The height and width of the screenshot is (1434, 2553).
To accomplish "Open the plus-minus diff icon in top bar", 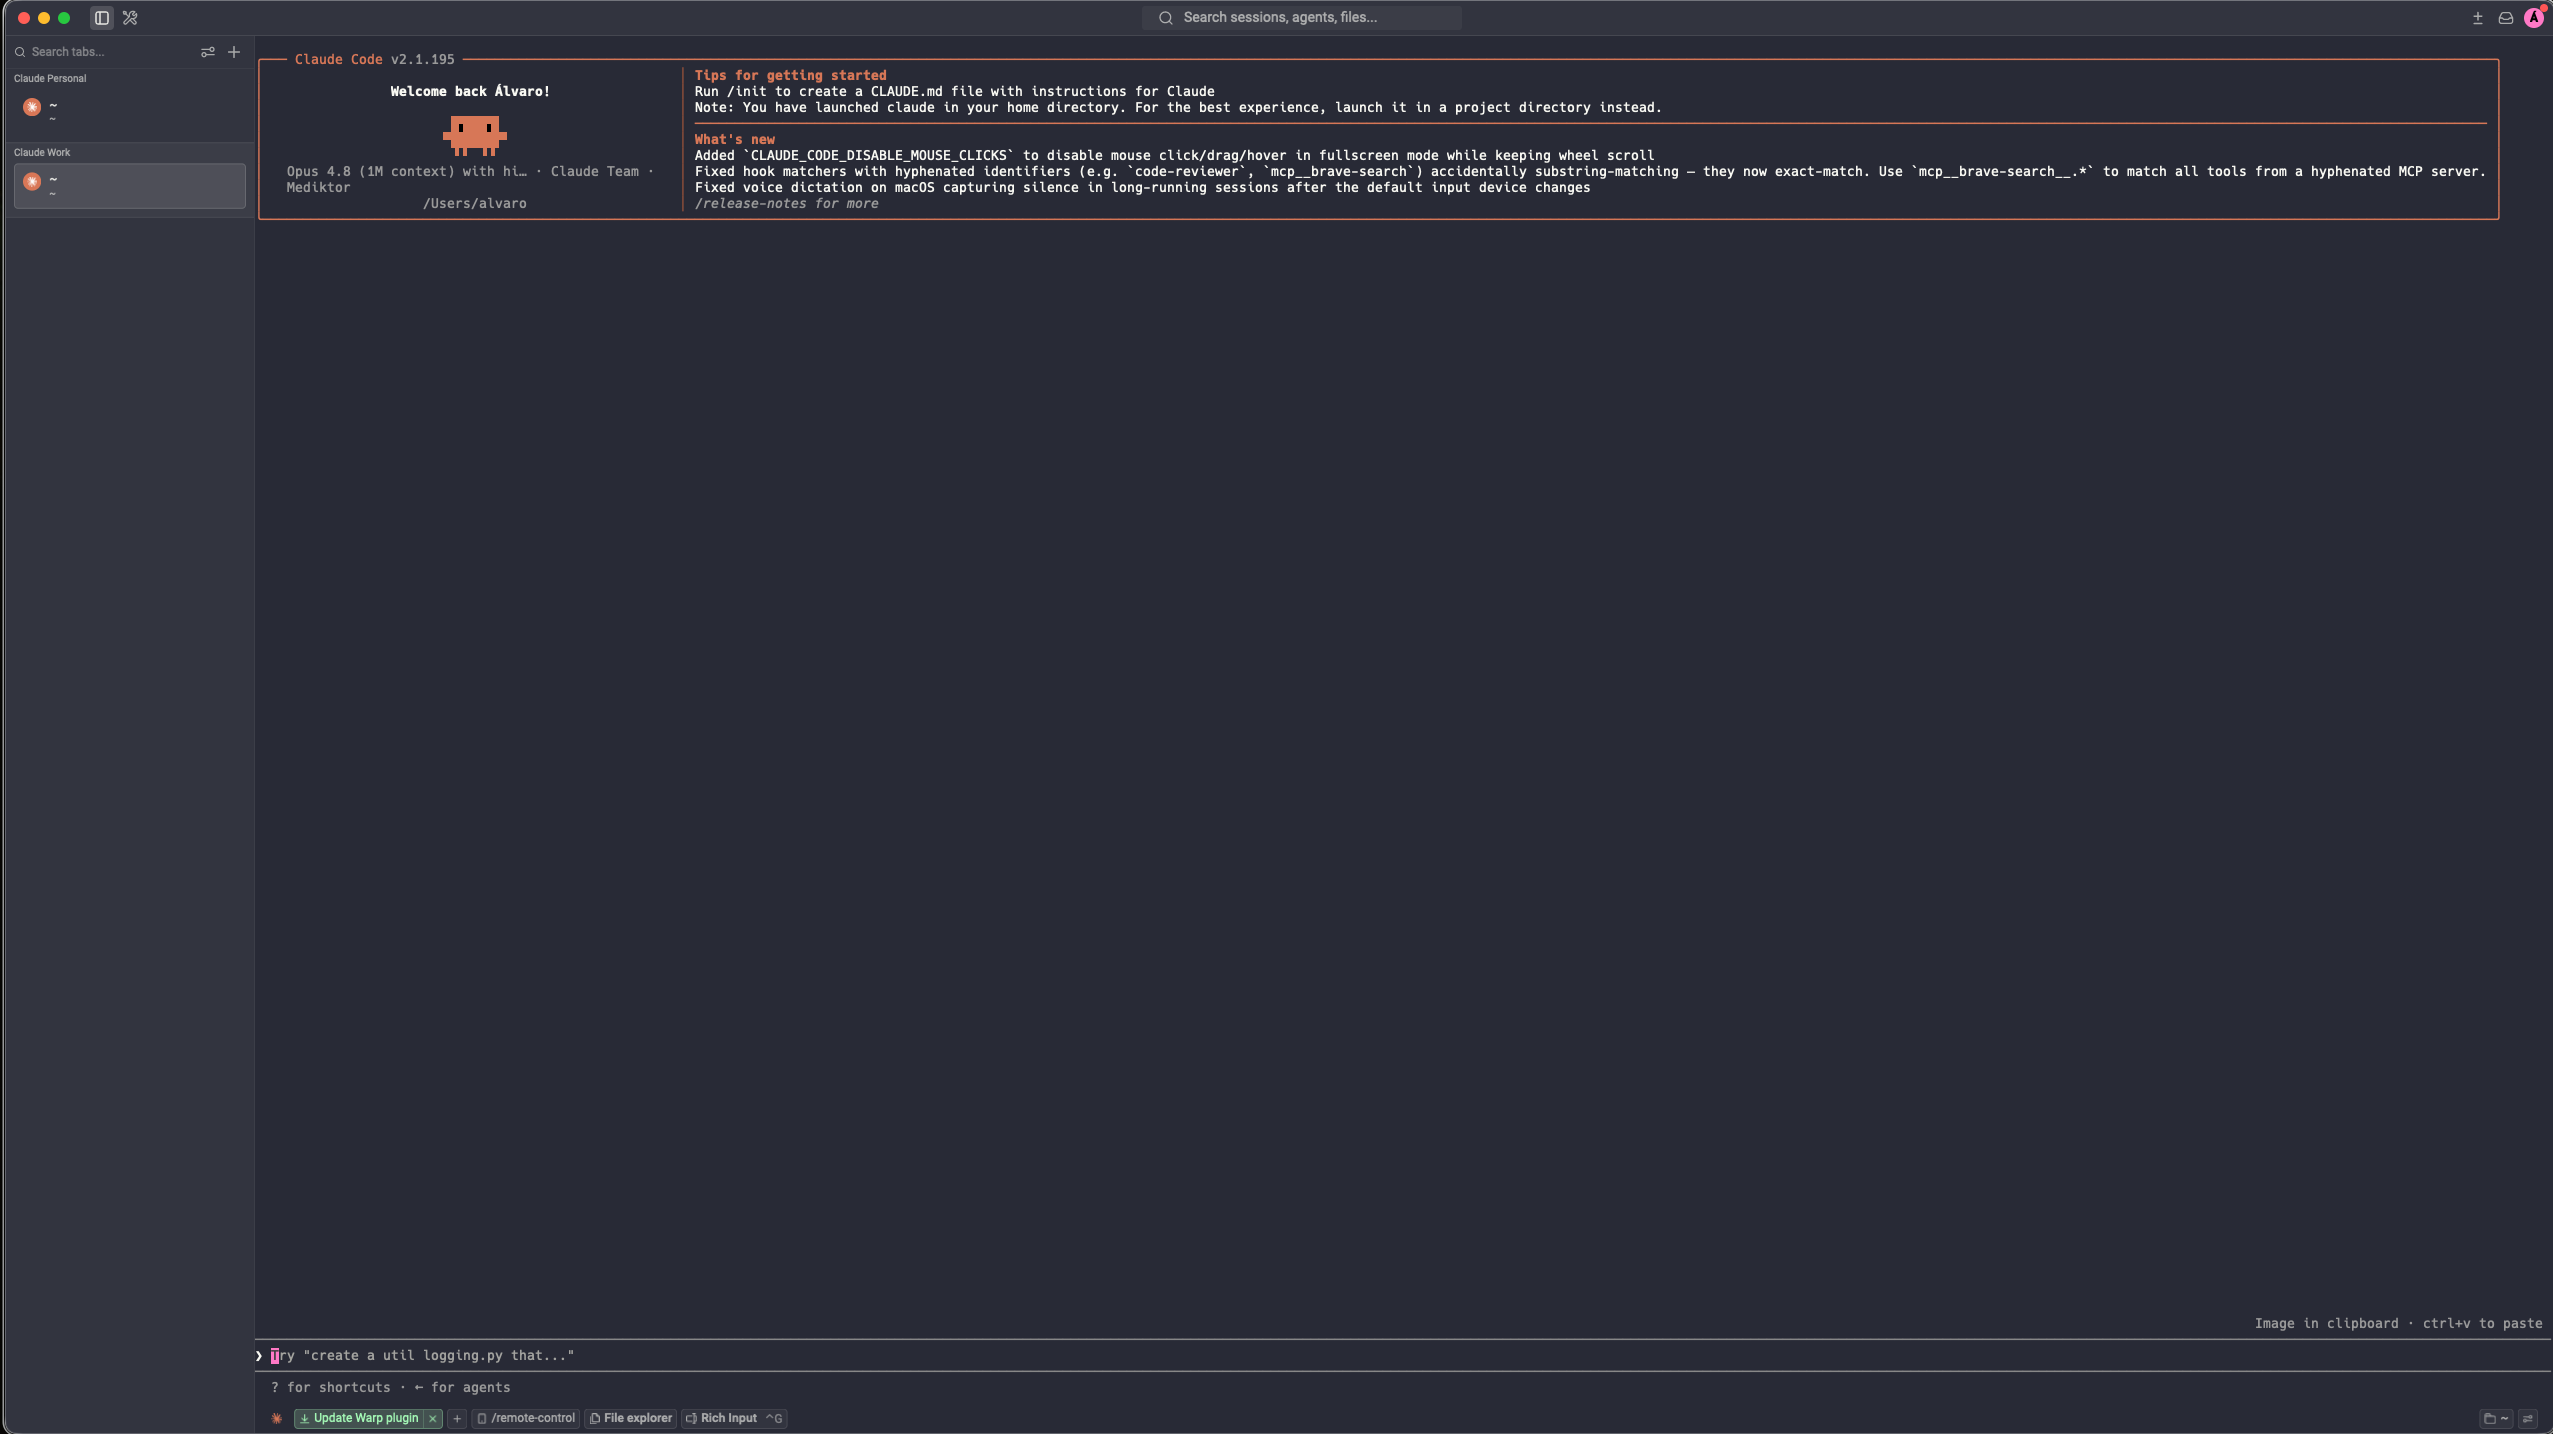I will (2478, 18).
